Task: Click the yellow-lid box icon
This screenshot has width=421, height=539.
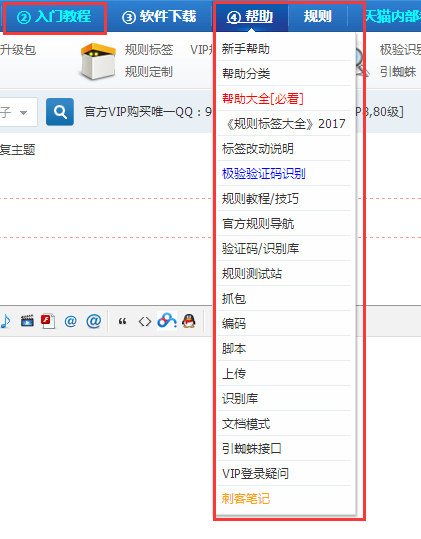Action: (98, 61)
